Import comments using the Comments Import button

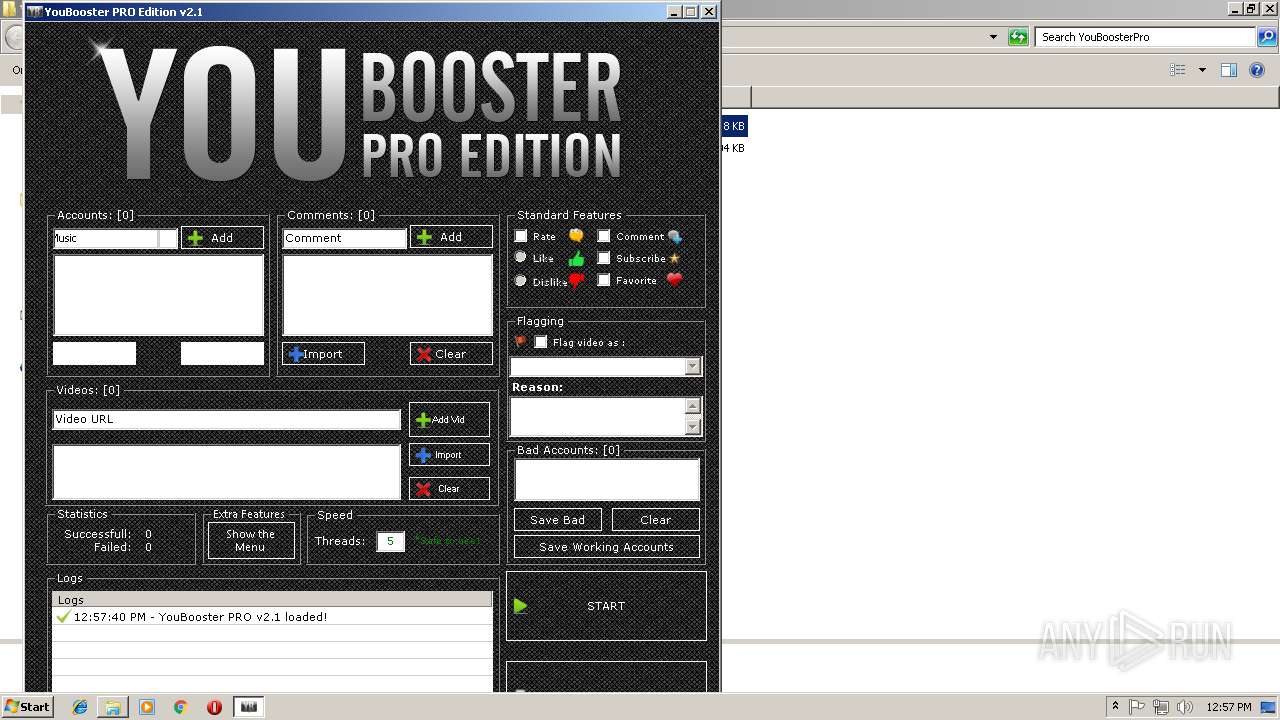323,354
